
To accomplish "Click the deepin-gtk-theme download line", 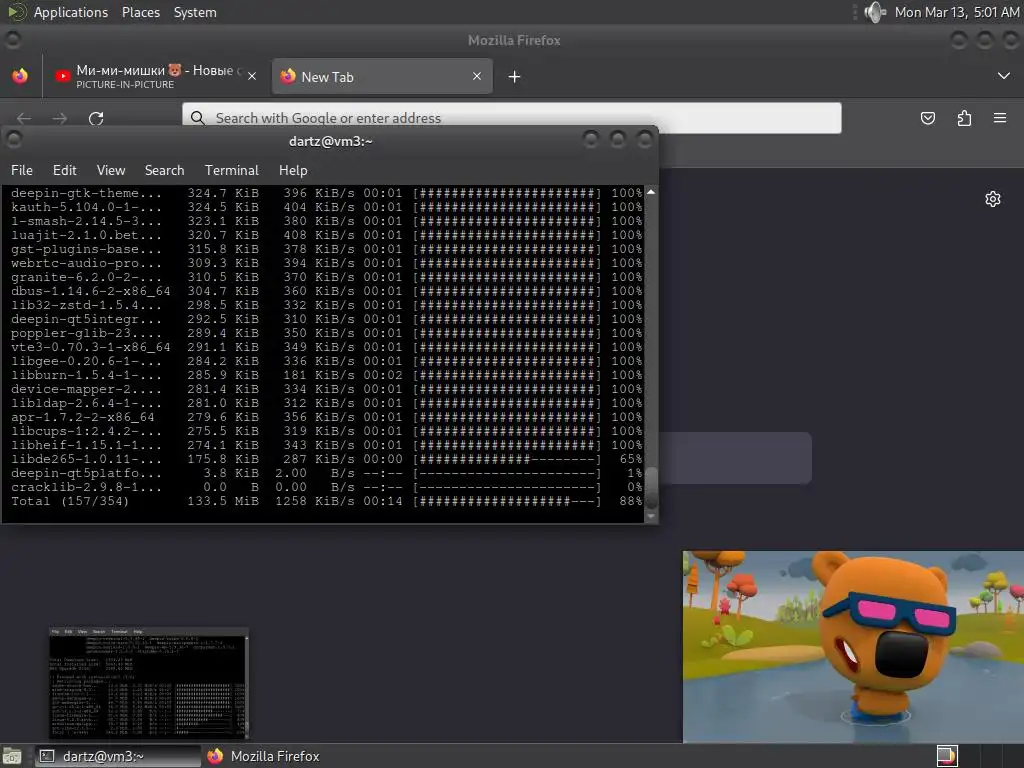I will [x=327, y=193].
